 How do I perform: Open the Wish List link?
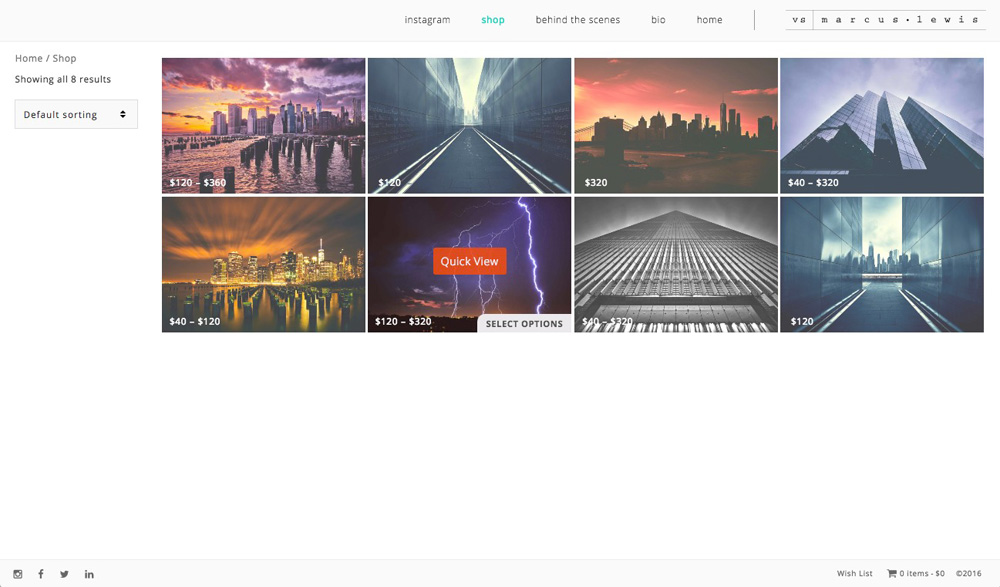click(855, 574)
